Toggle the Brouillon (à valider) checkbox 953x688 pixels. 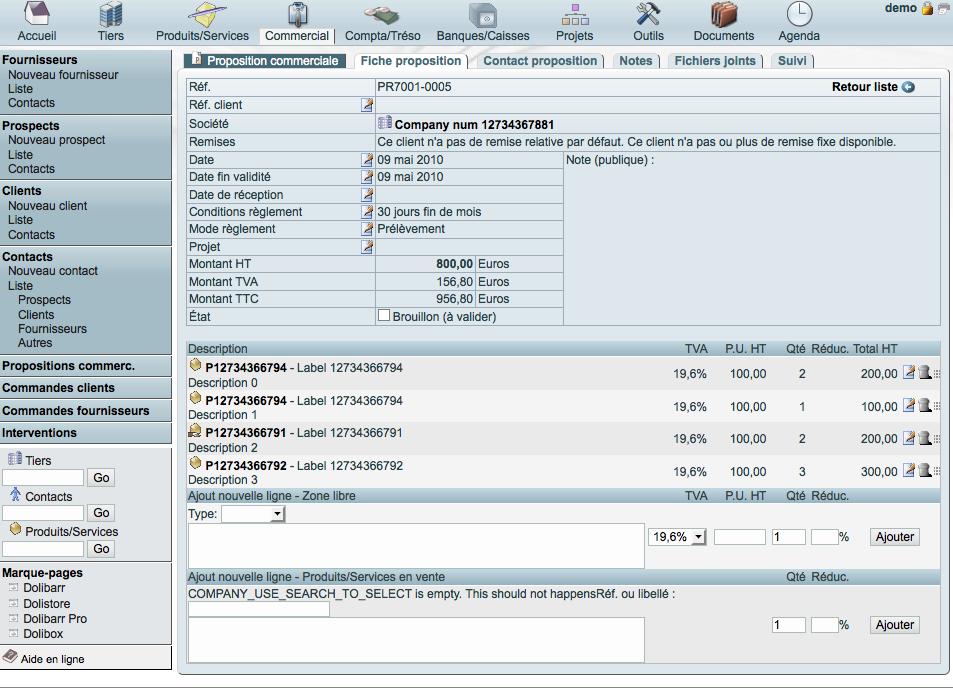coord(384,315)
